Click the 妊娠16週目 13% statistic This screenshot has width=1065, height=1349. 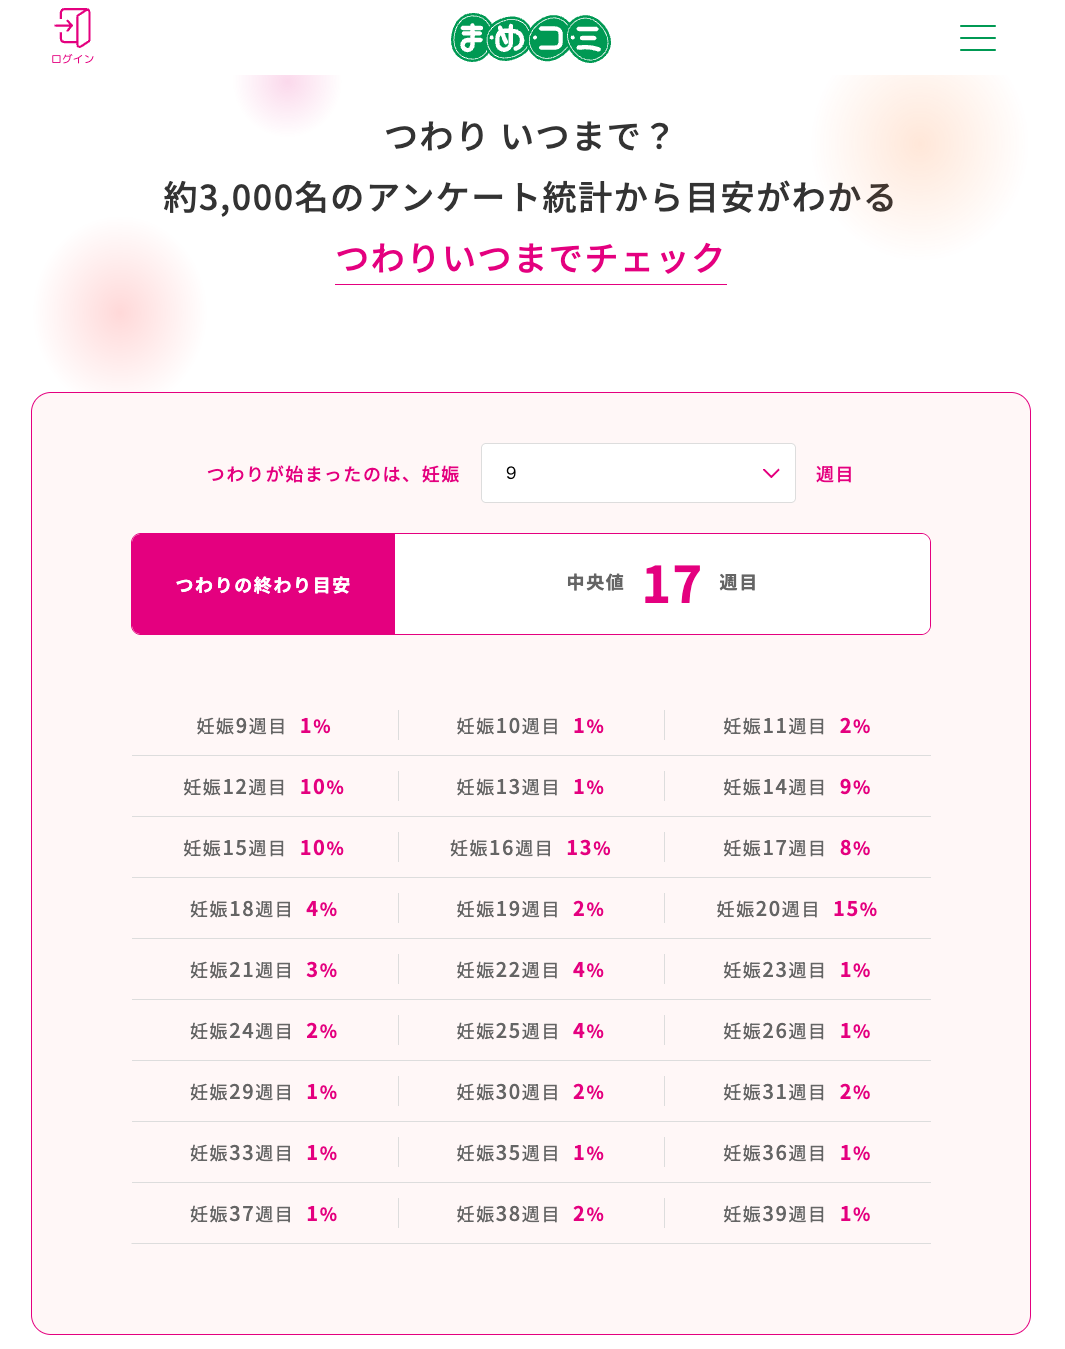coord(531,847)
